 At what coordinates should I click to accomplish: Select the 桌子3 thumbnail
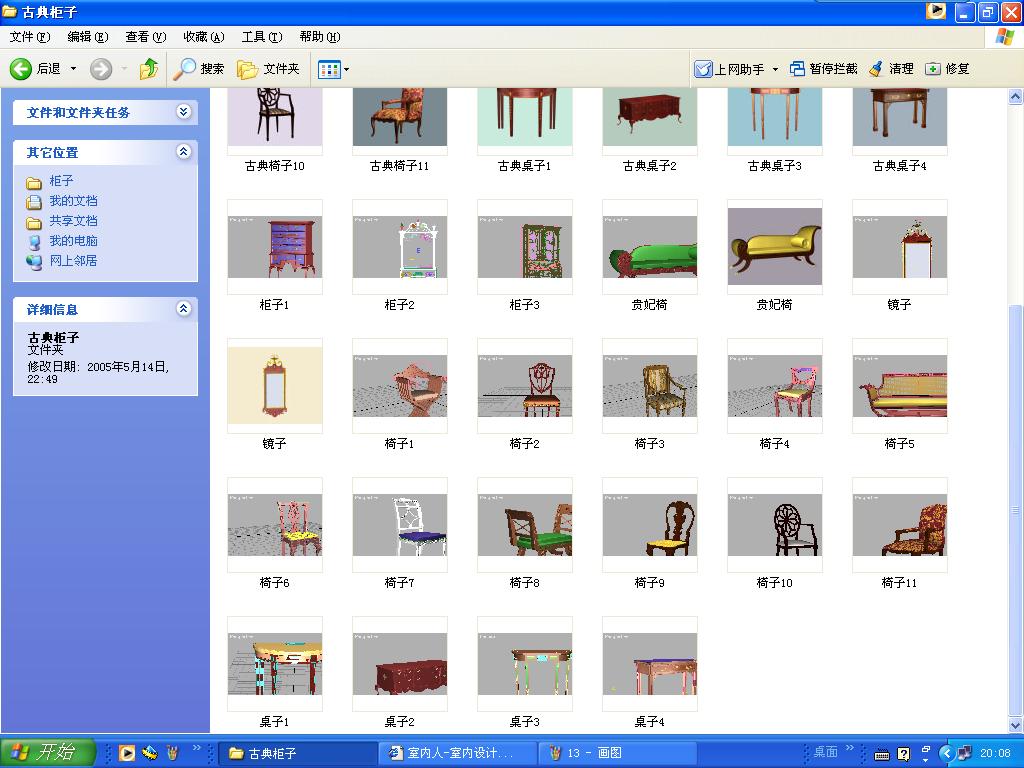(x=525, y=664)
